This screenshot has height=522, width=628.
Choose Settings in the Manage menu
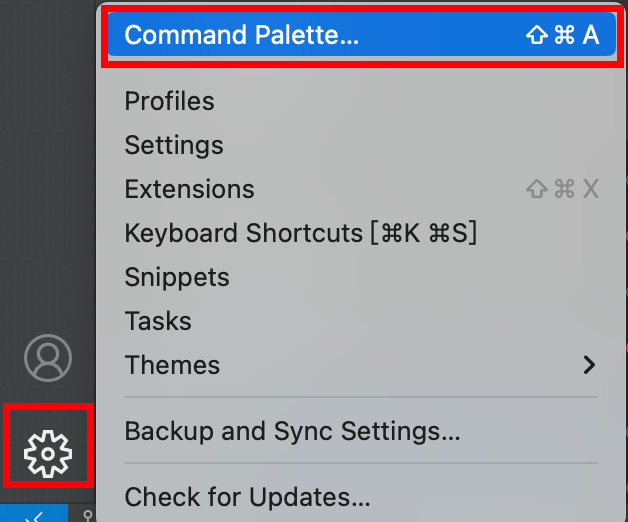point(174,145)
